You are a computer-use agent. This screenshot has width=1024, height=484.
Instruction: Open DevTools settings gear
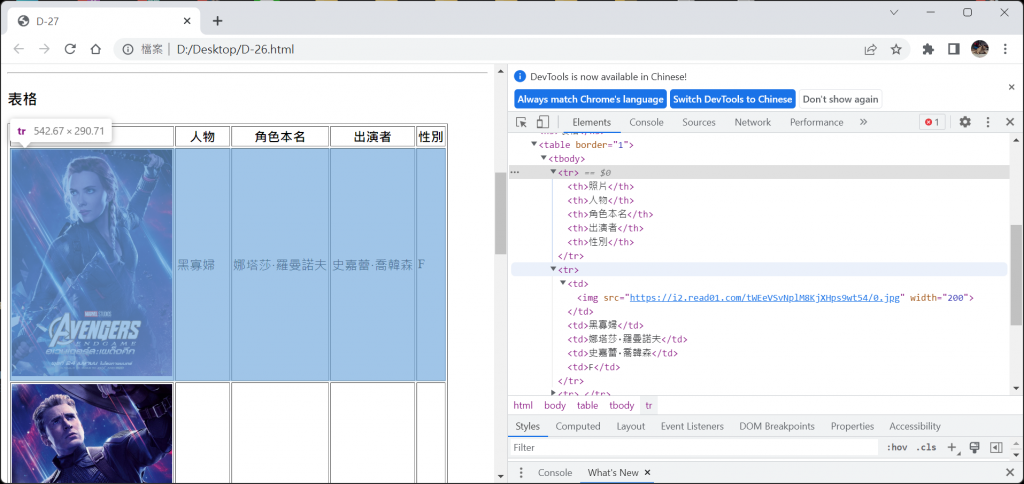click(x=965, y=122)
